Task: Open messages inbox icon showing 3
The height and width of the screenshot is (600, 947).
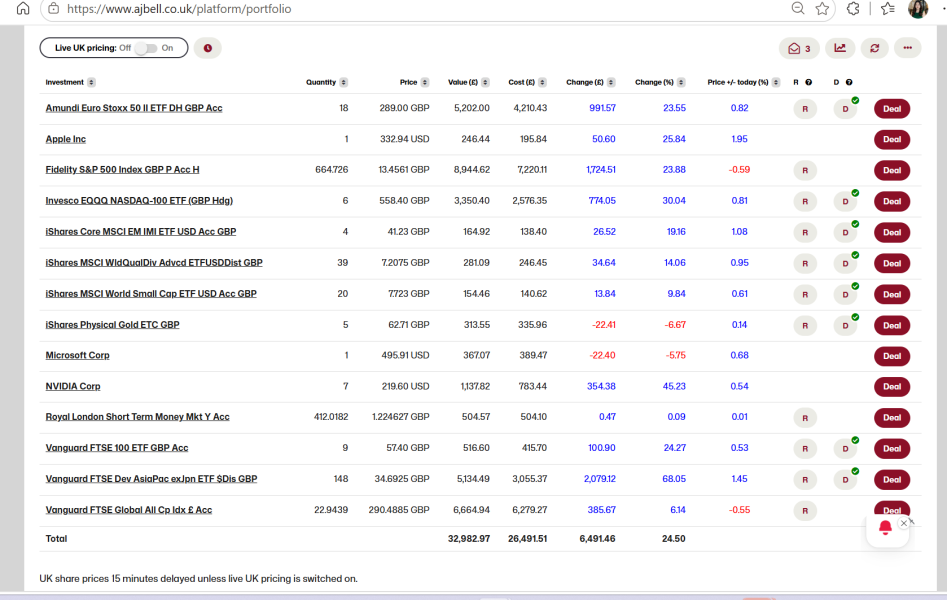Action: [x=799, y=48]
